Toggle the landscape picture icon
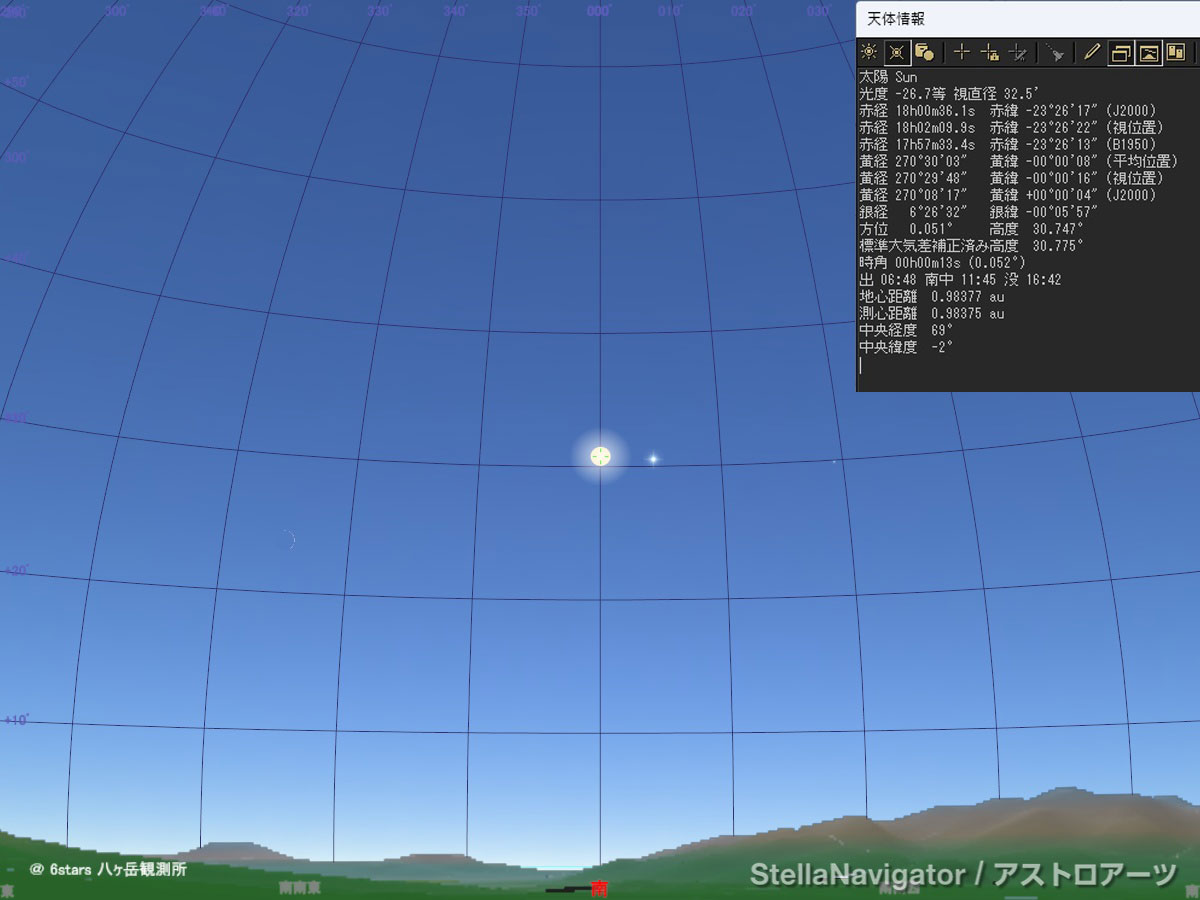The image size is (1200, 900). click(1149, 53)
